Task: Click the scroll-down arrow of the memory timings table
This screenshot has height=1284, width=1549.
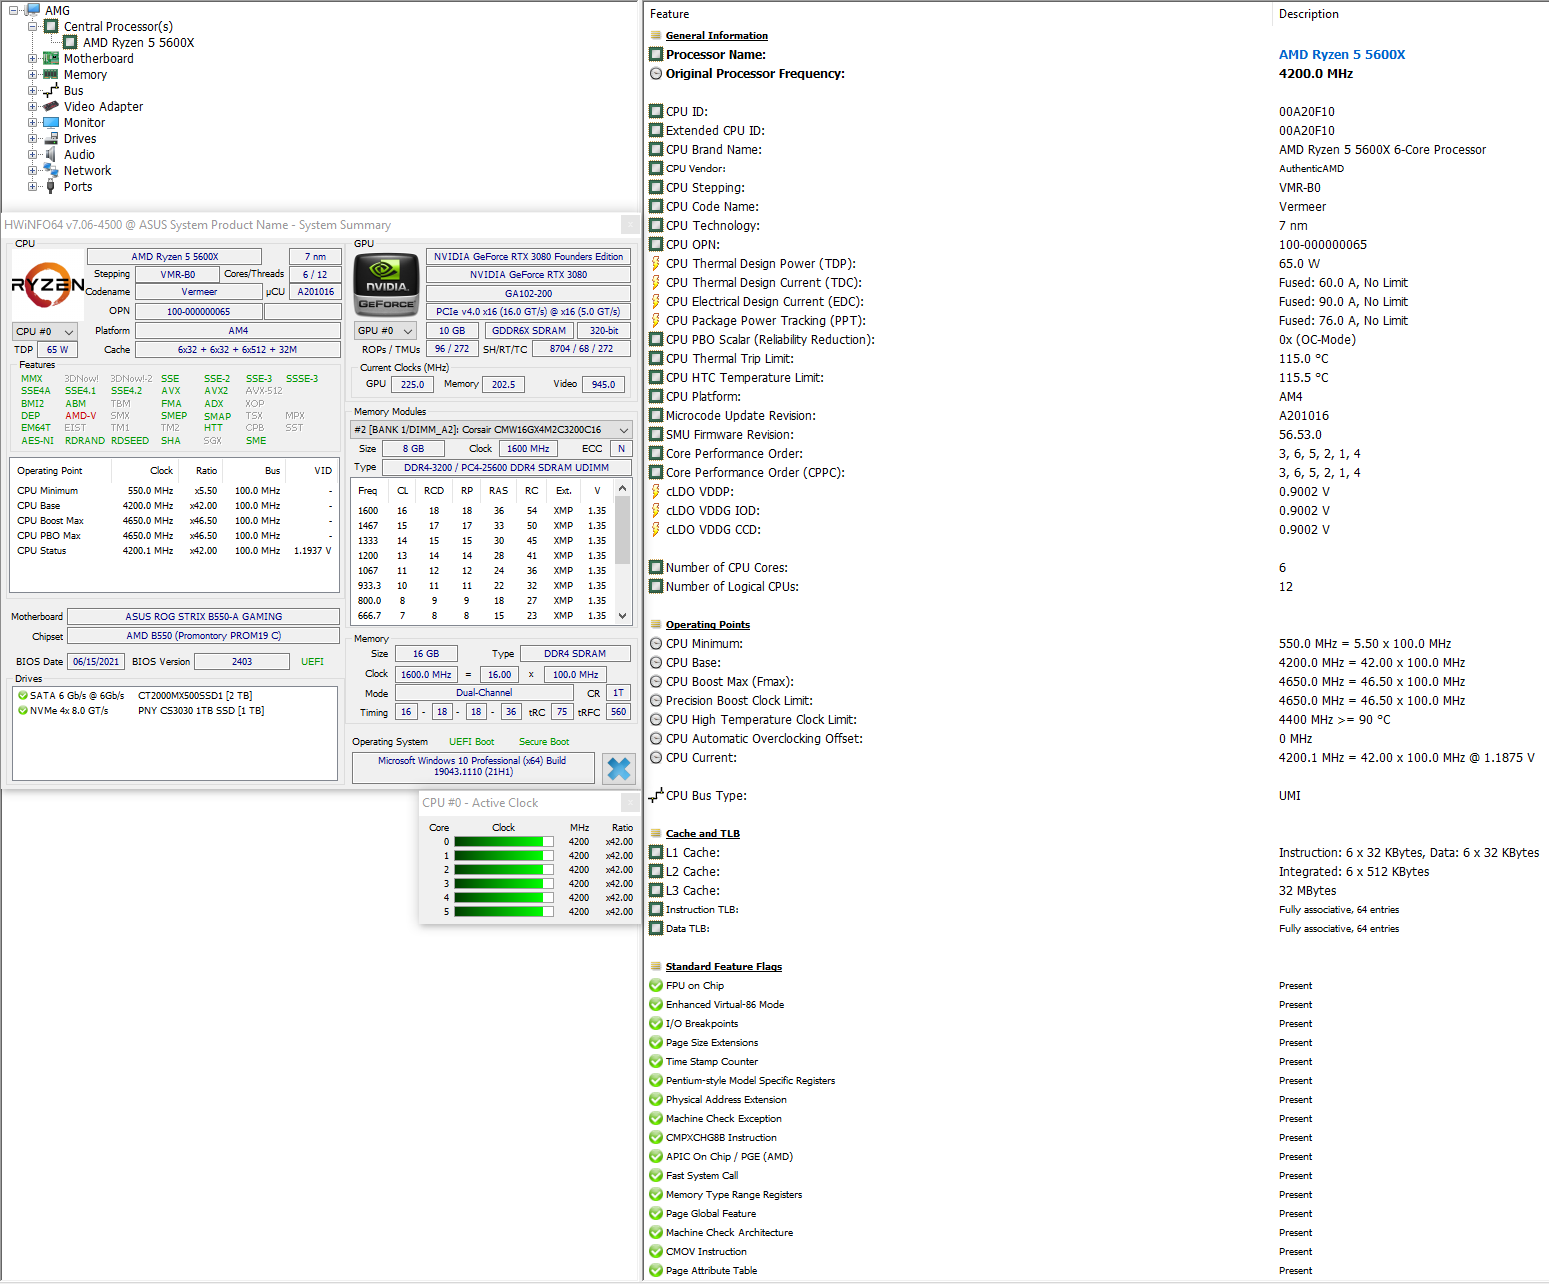Action: click(x=622, y=616)
